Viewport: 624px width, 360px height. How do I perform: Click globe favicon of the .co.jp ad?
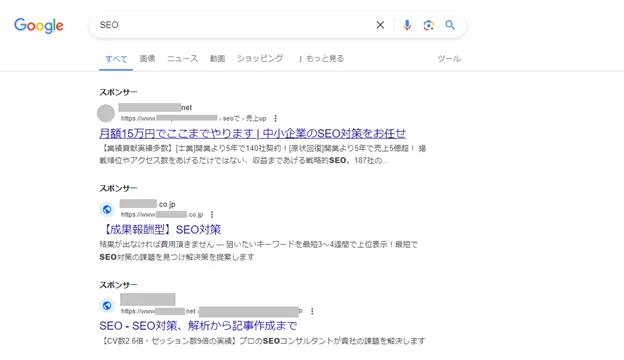(107, 209)
